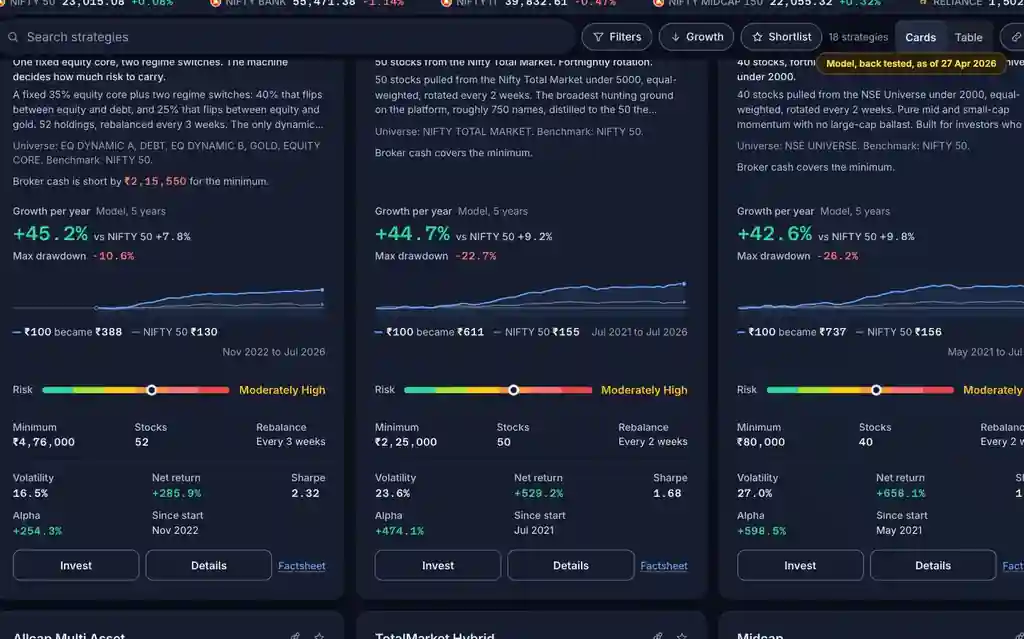This screenshot has width=1024, height=639.
Task: Click the "Model, back tested, as of 27 Apr 2026" tooltip
Action: point(911,63)
